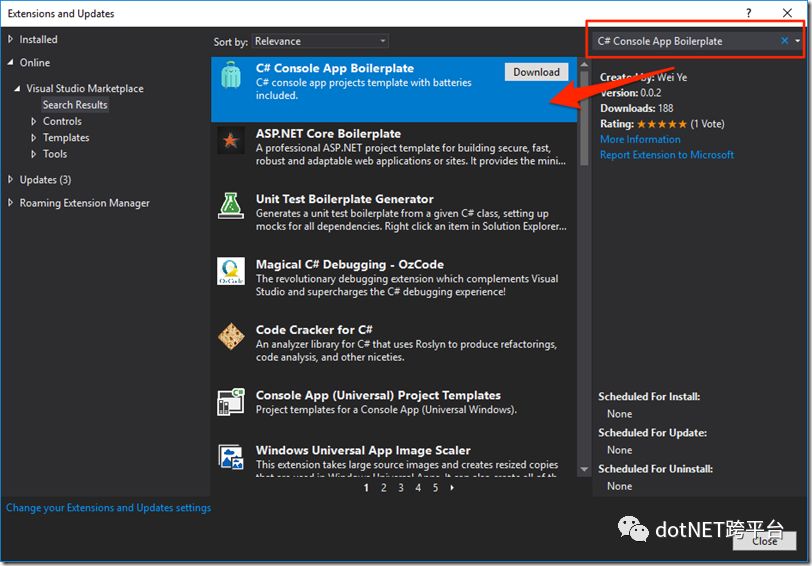Screen dimensions: 812x566
Task: Select Roaming Extension Manager label
Action: (84, 202)
